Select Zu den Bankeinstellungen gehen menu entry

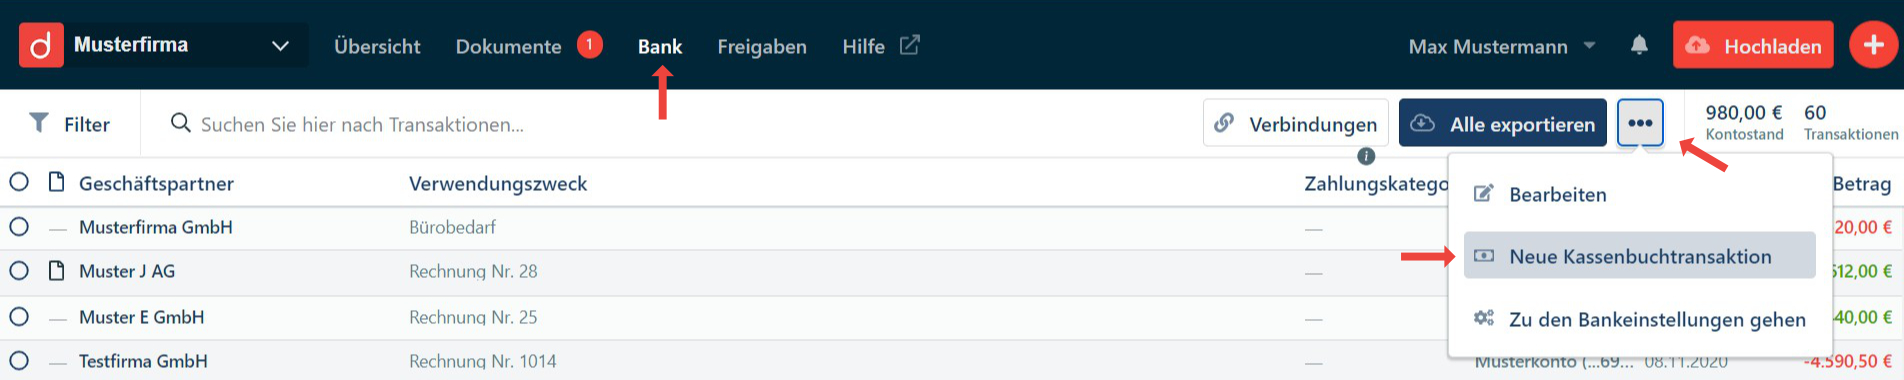click(x=1640, y=319)
